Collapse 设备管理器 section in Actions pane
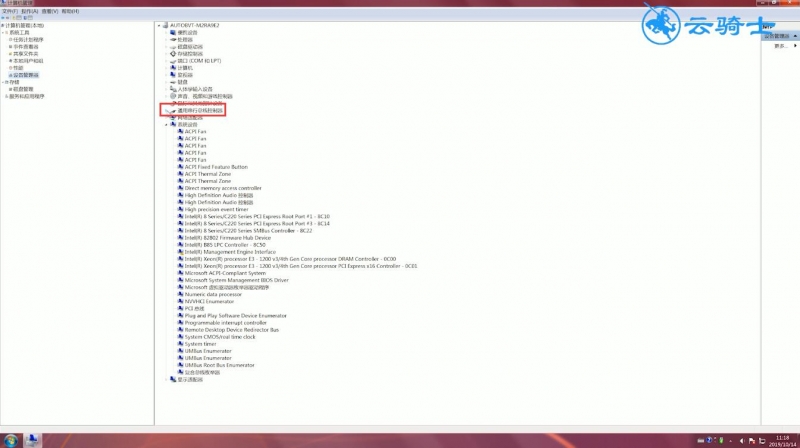The width and height of the screenshot is (800, 448). pyautogui.click(x=795, y=36)
